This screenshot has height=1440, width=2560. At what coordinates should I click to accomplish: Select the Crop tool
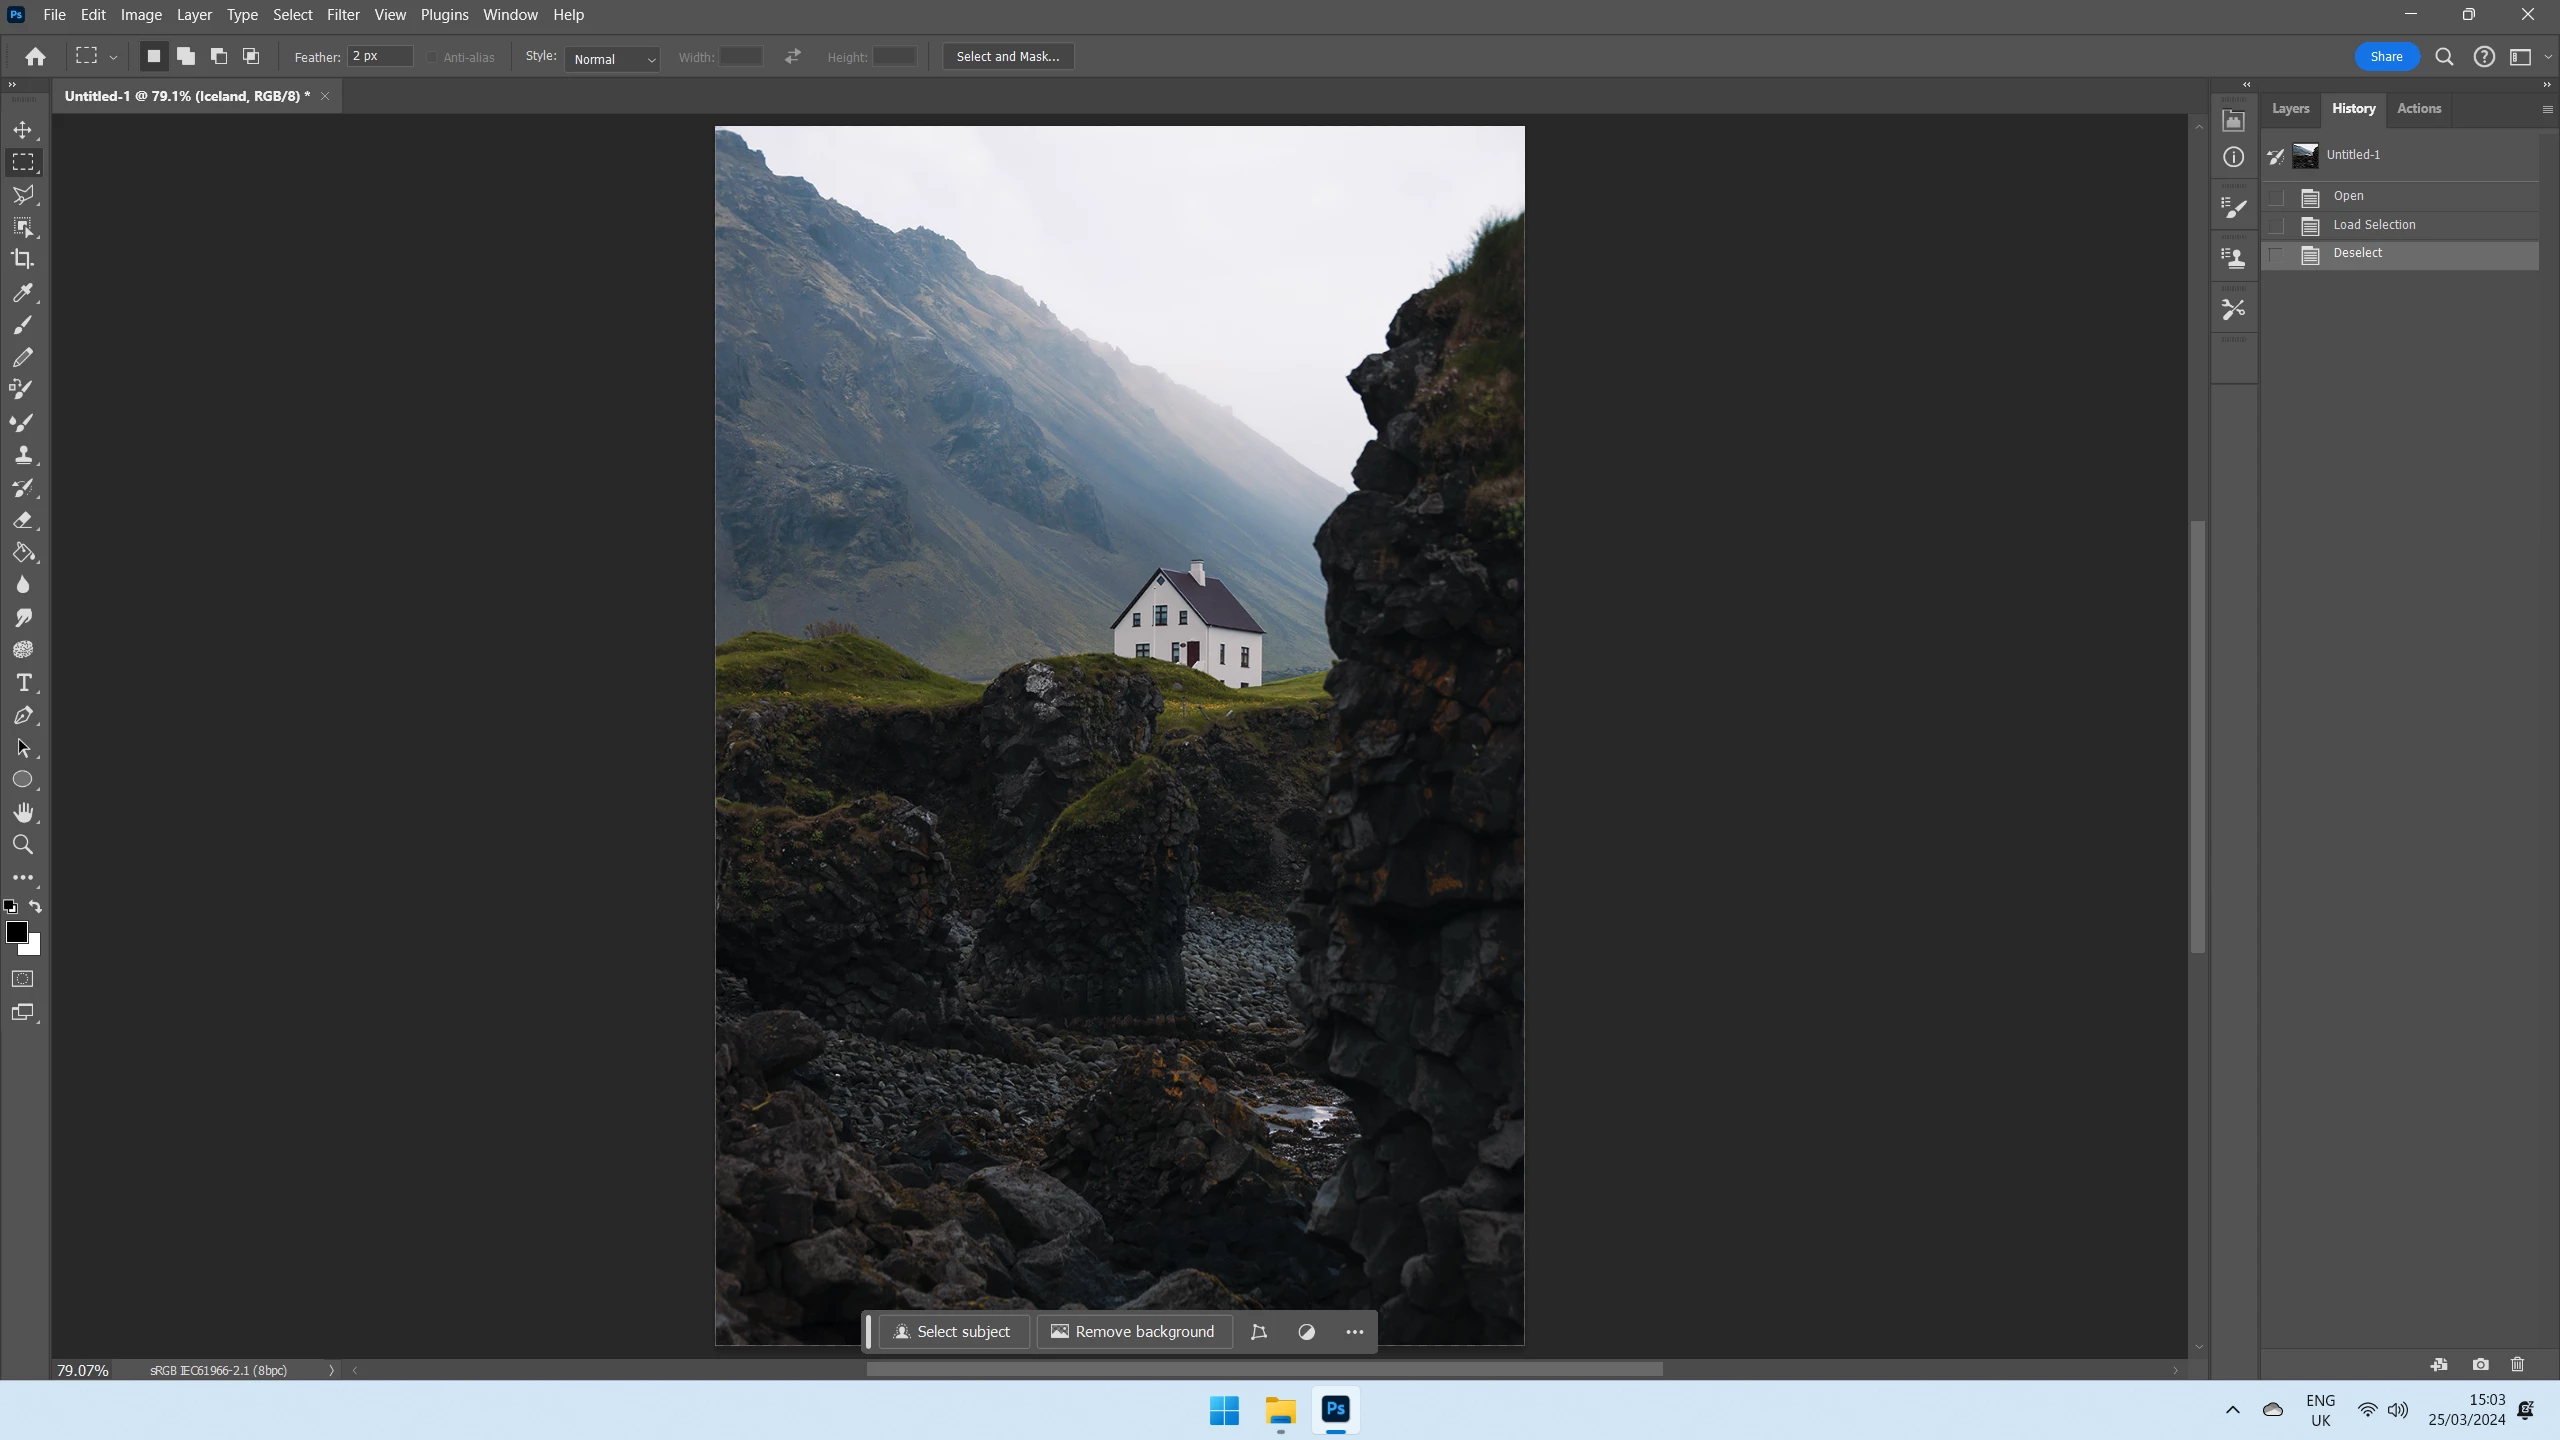pos(23,259)
